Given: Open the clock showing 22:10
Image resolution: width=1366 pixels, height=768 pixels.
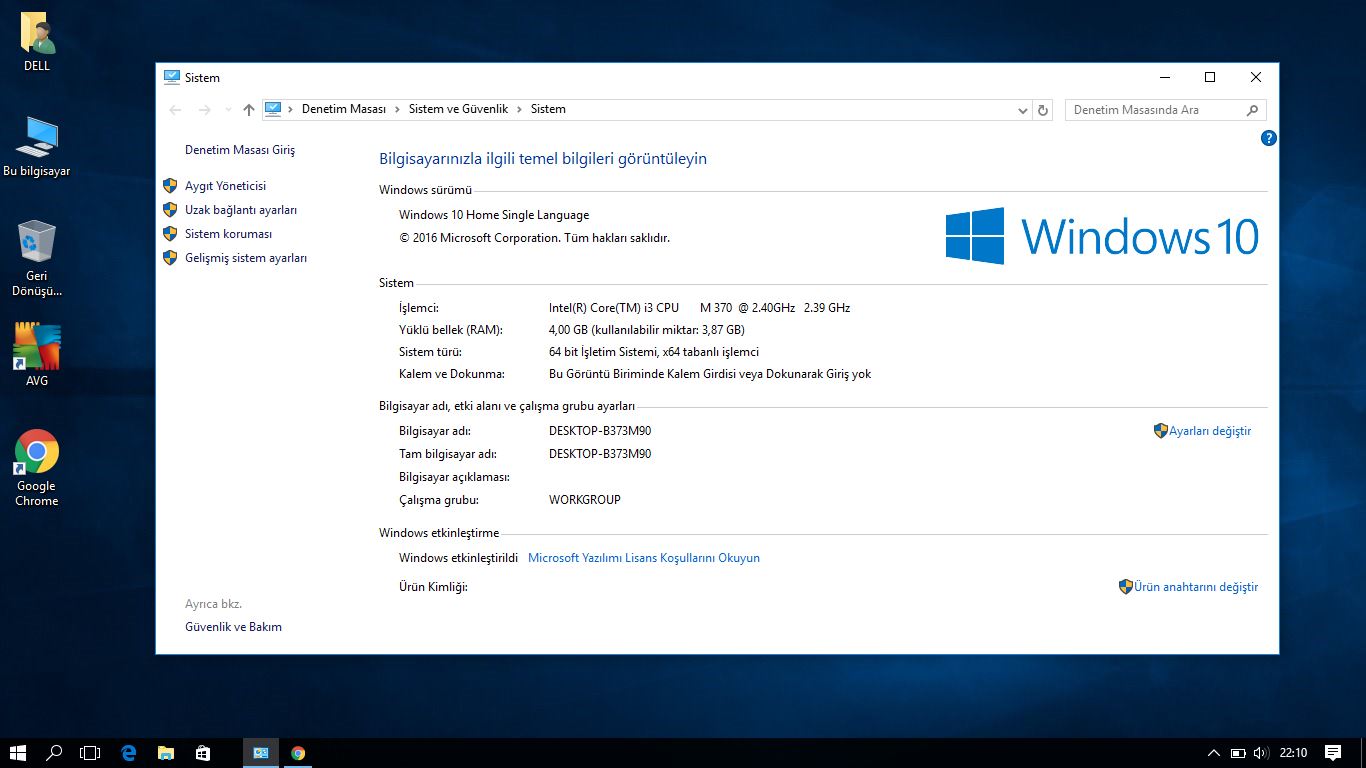Looking at the screenshot, I should pyautogui.click(x=1294, y=753).
